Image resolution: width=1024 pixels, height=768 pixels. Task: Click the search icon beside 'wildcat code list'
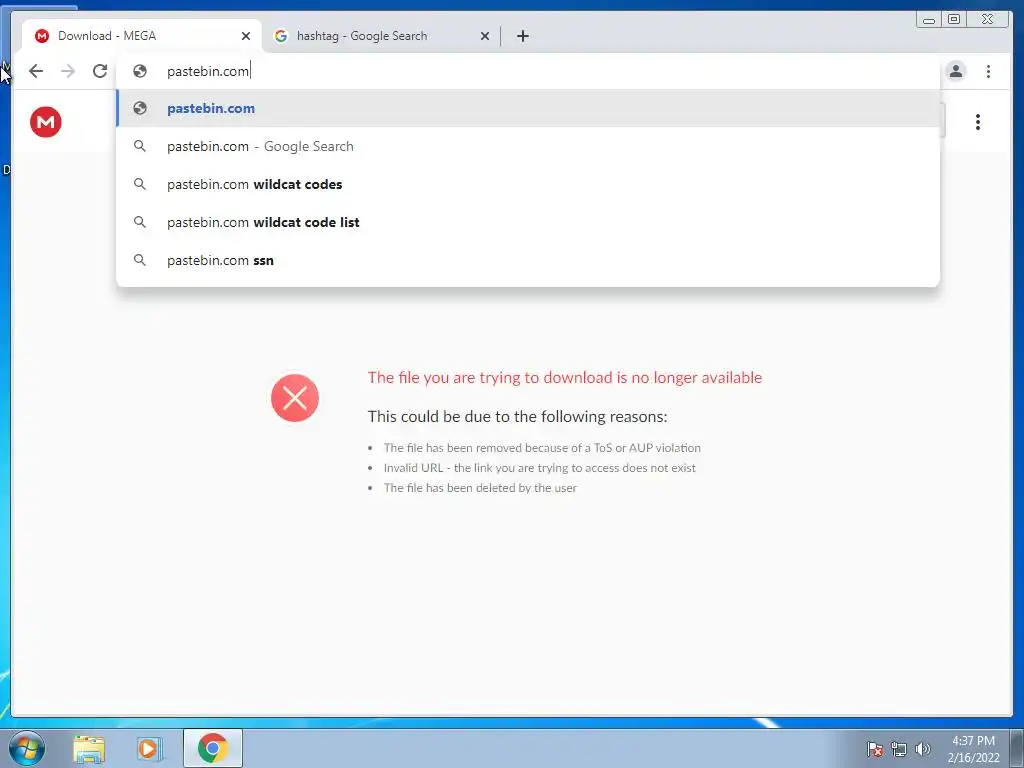click(140, 222)
